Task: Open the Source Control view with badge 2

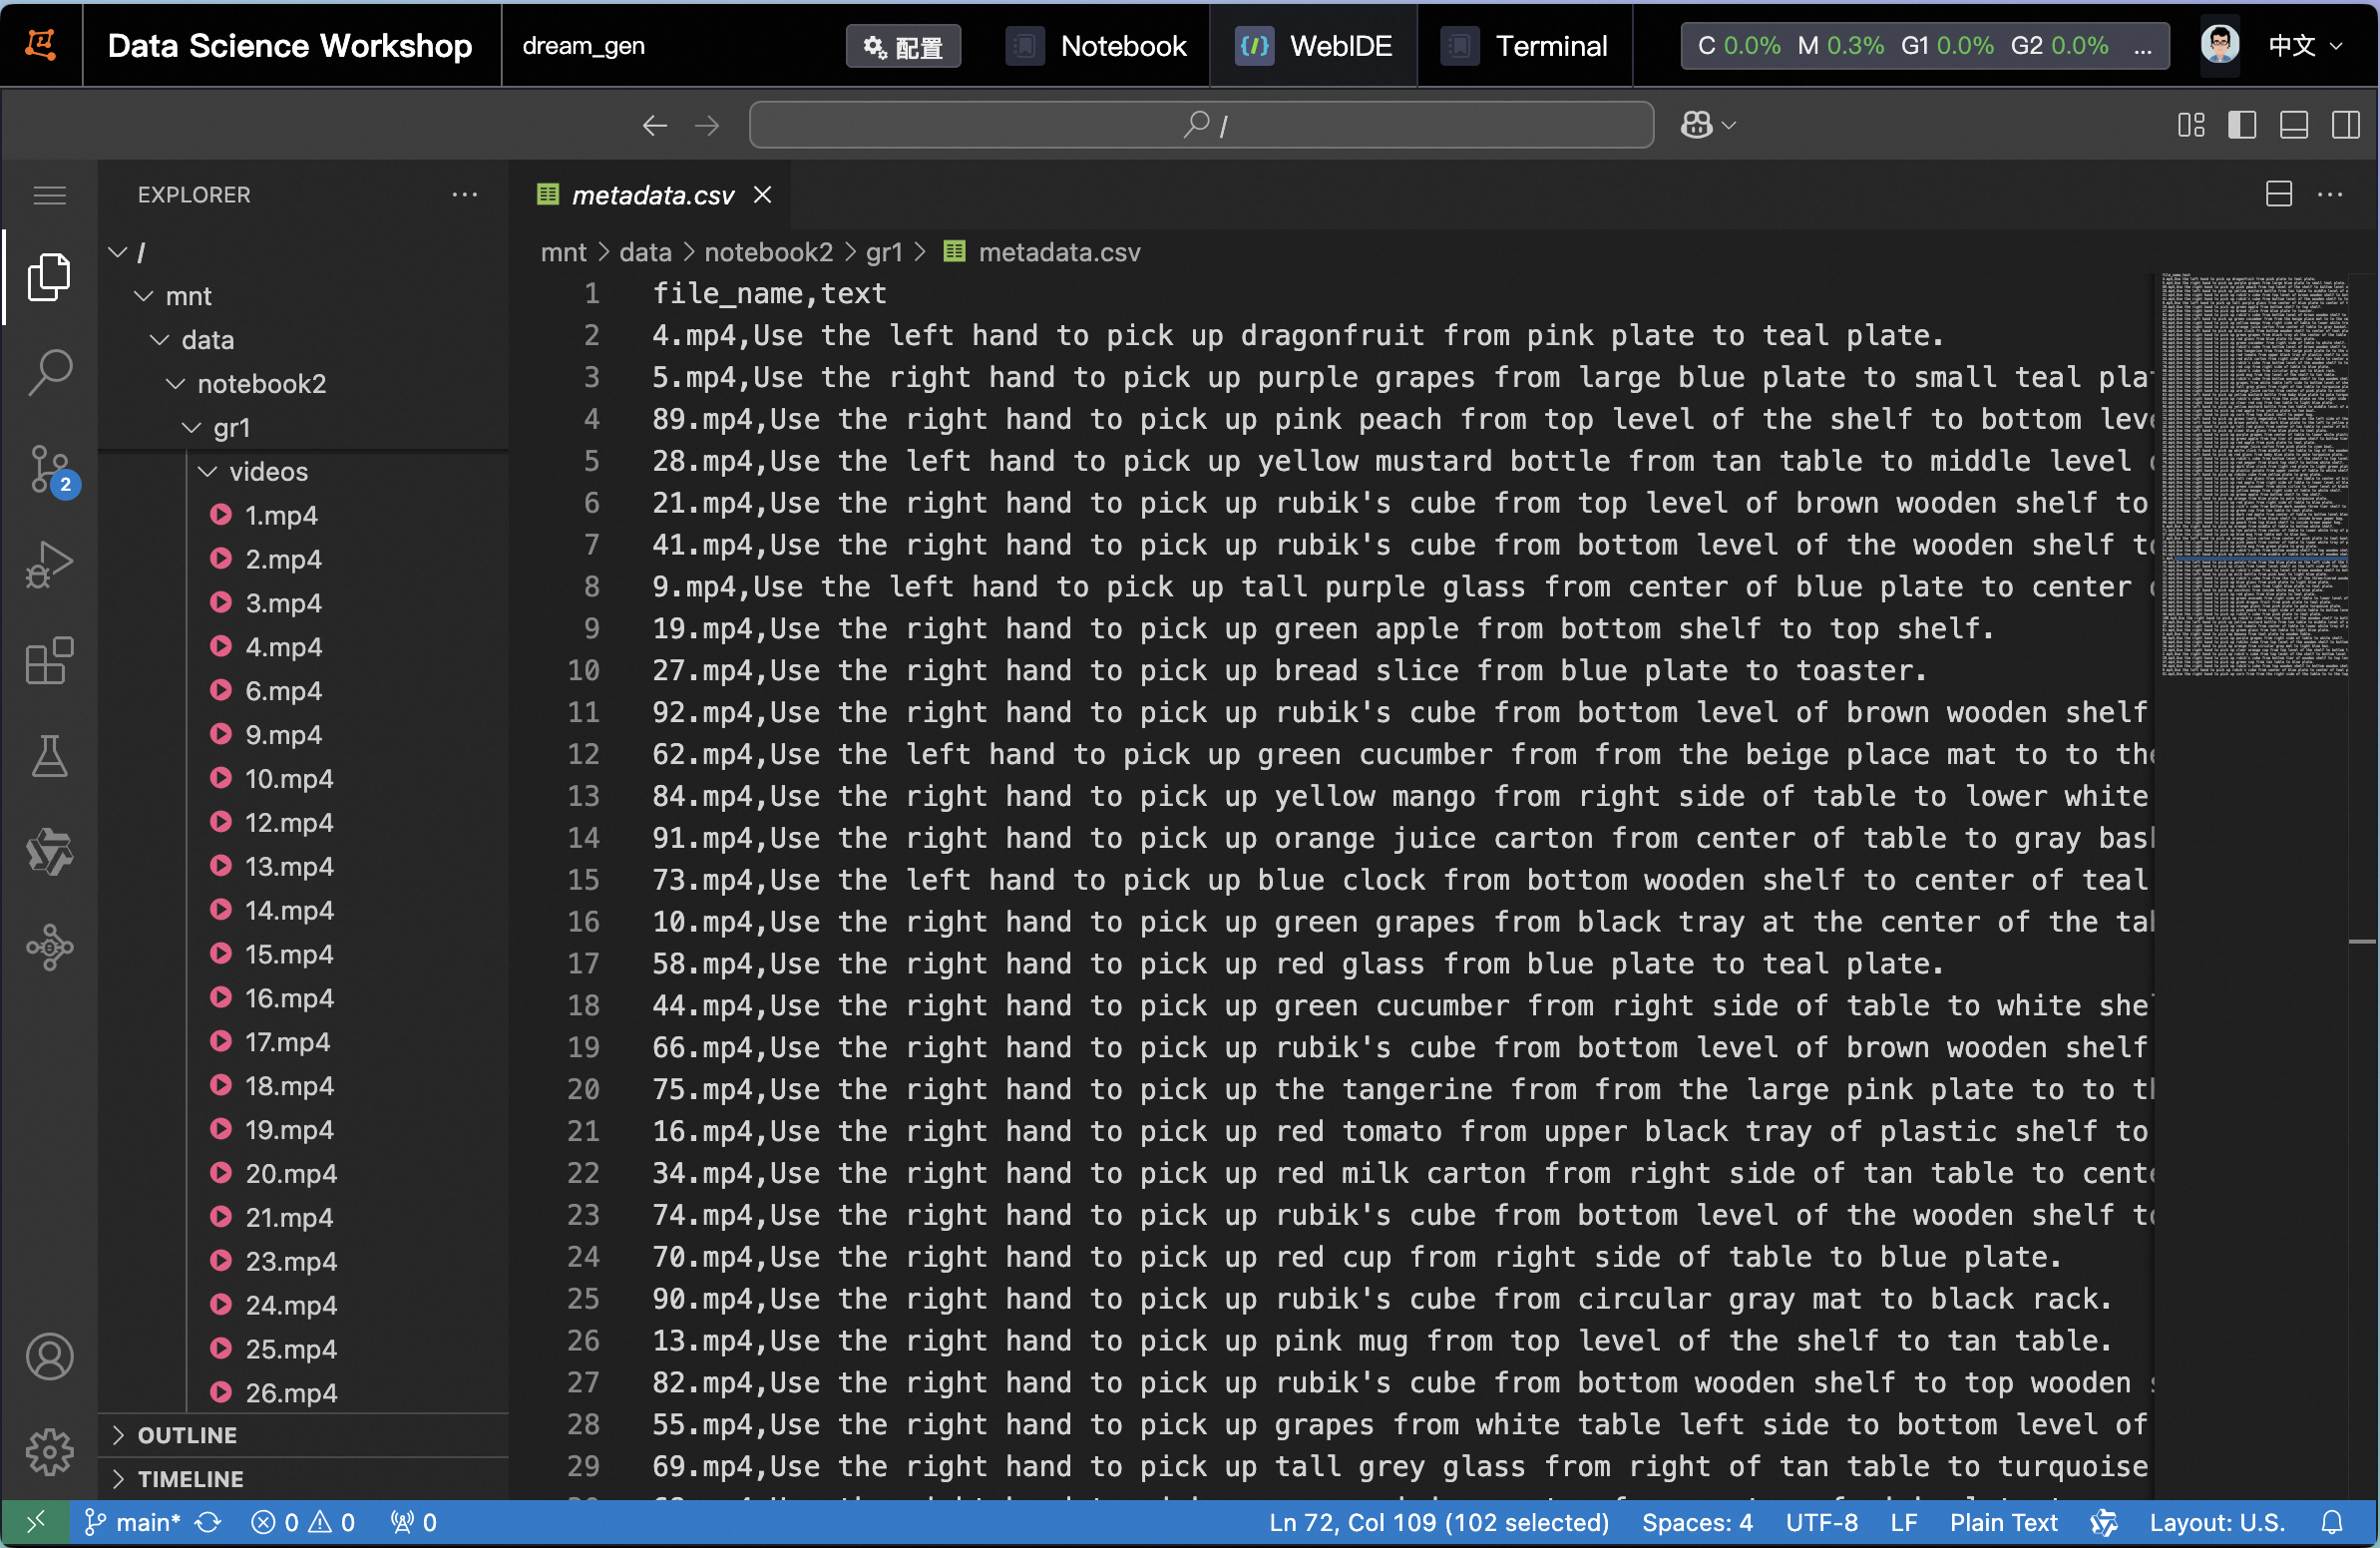Action: pos(49,468)
